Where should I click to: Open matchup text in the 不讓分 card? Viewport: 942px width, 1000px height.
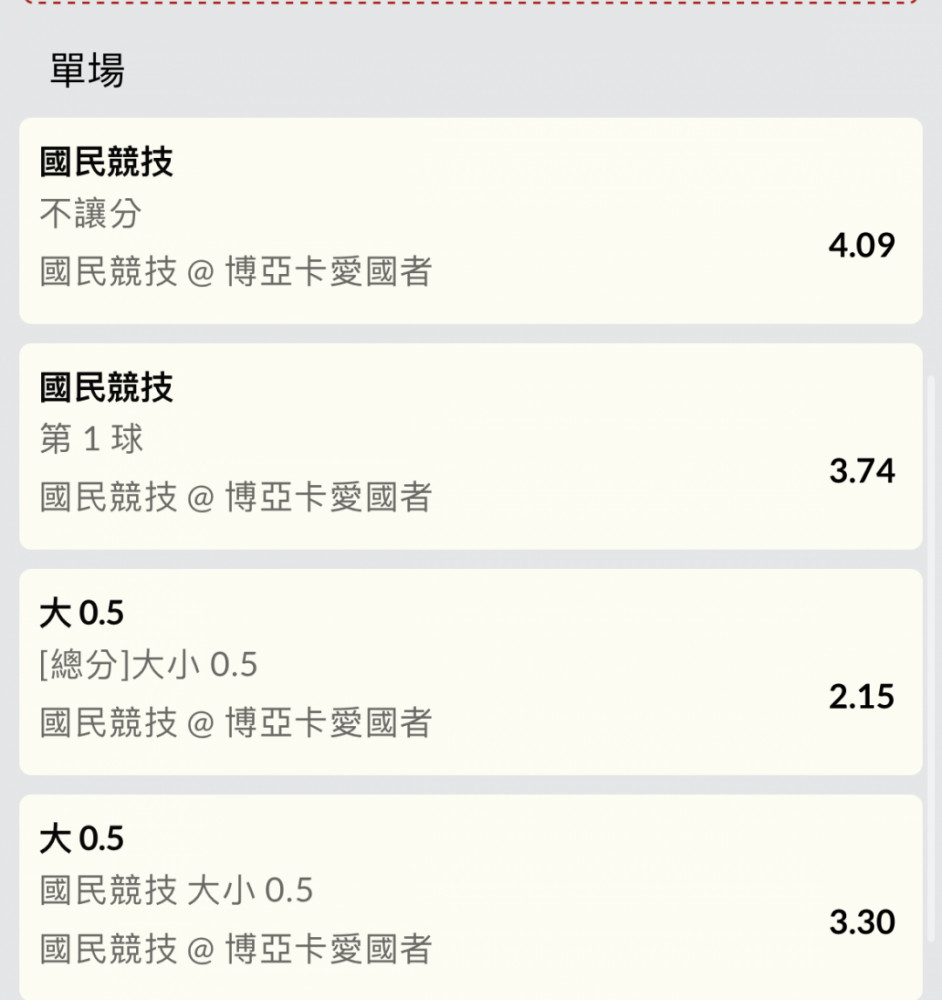click(236, 272)
